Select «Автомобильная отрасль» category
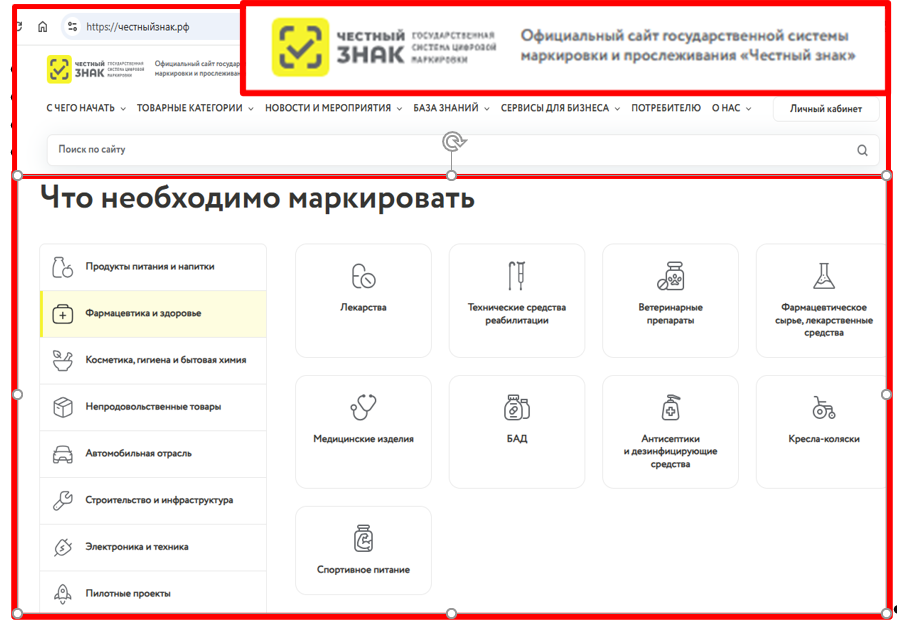Viewport: 897px width, 620px height. (x=153, y=454)
